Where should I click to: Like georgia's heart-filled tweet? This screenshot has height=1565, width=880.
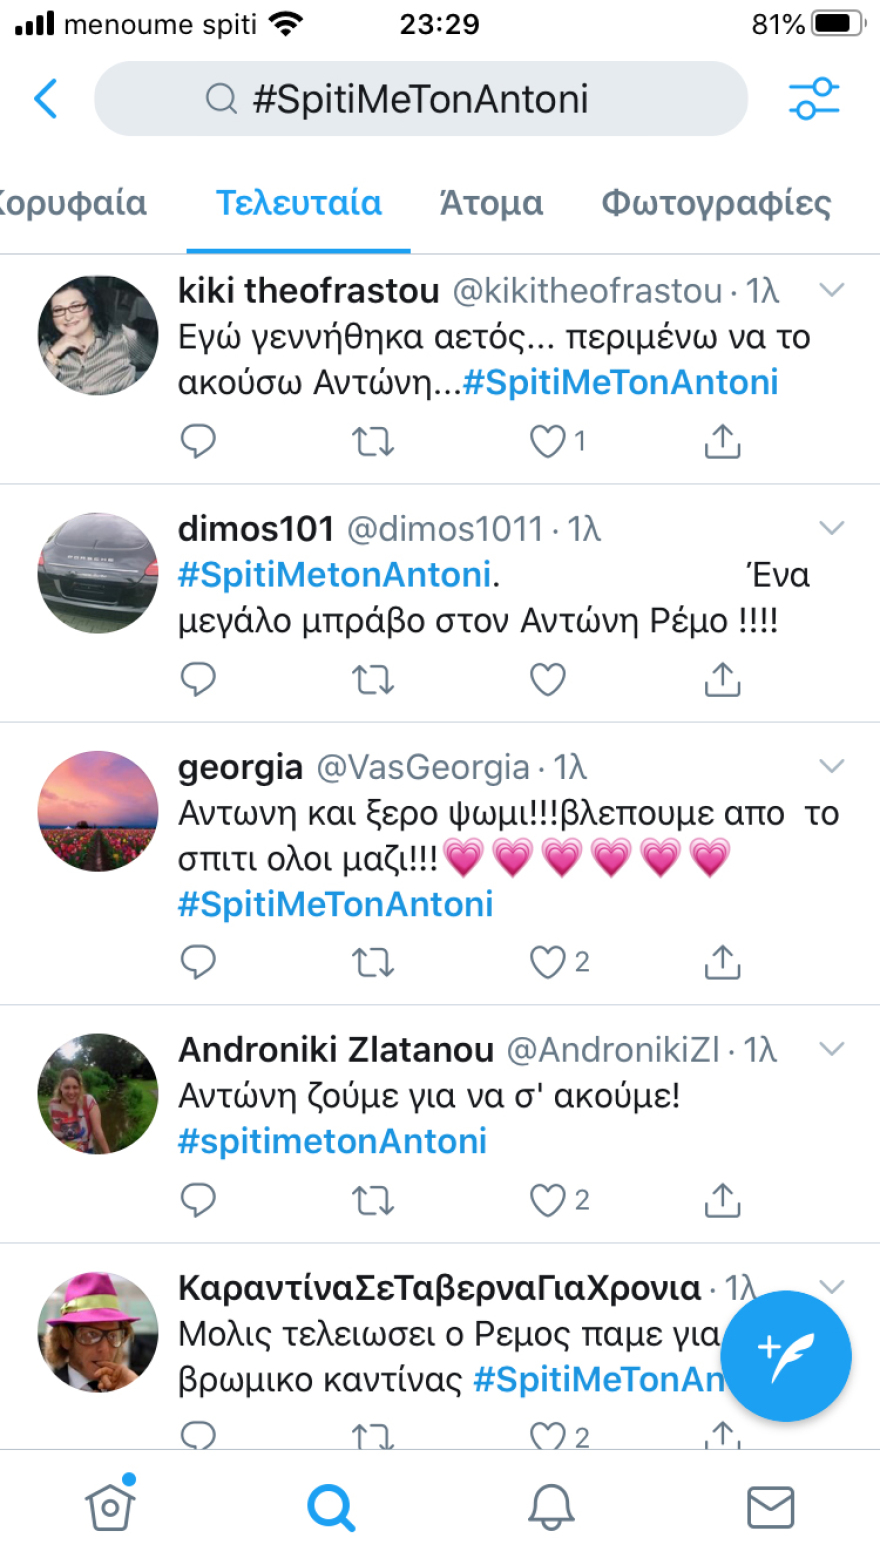547,962
